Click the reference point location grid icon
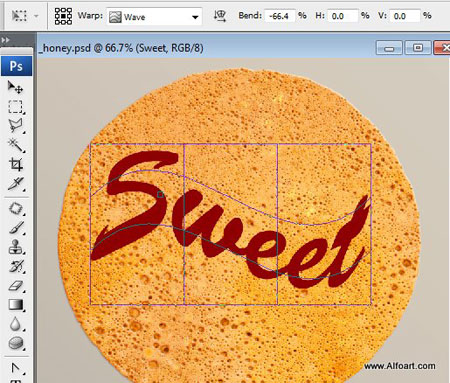 coord(63,16)
